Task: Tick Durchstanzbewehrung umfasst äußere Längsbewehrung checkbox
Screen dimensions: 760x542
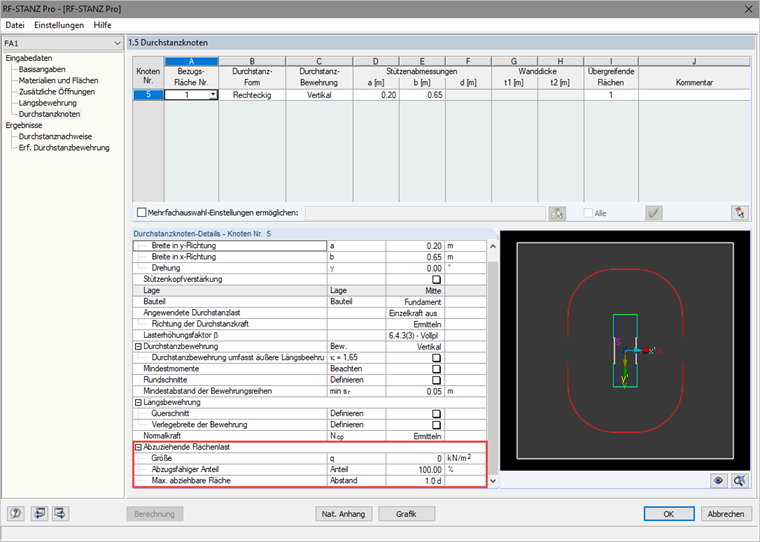Action: (x=436, y=358)
